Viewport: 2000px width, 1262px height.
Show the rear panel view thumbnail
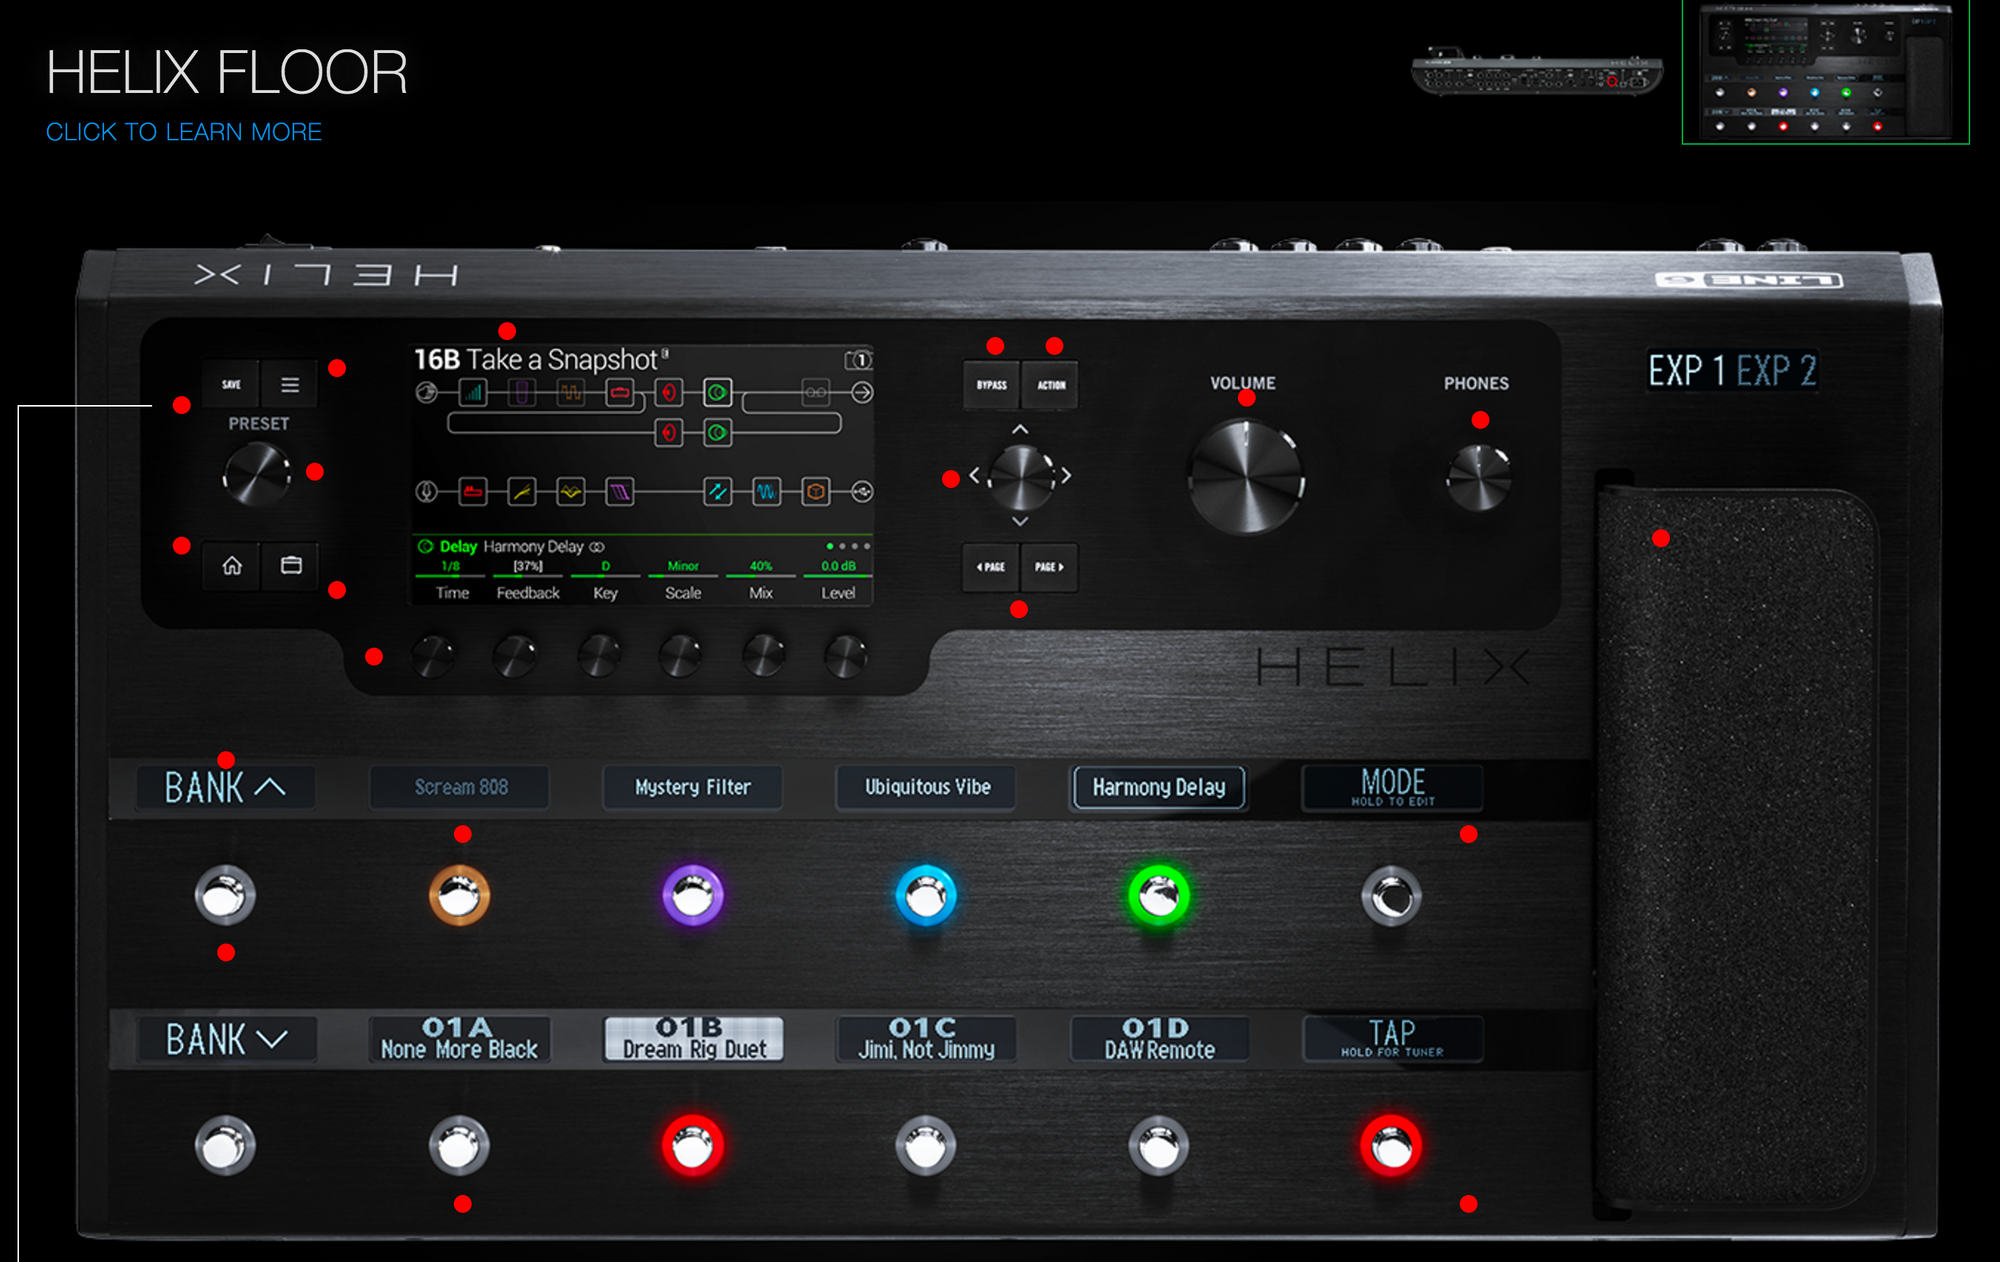pyautogui.click(x=1537, y=72)
